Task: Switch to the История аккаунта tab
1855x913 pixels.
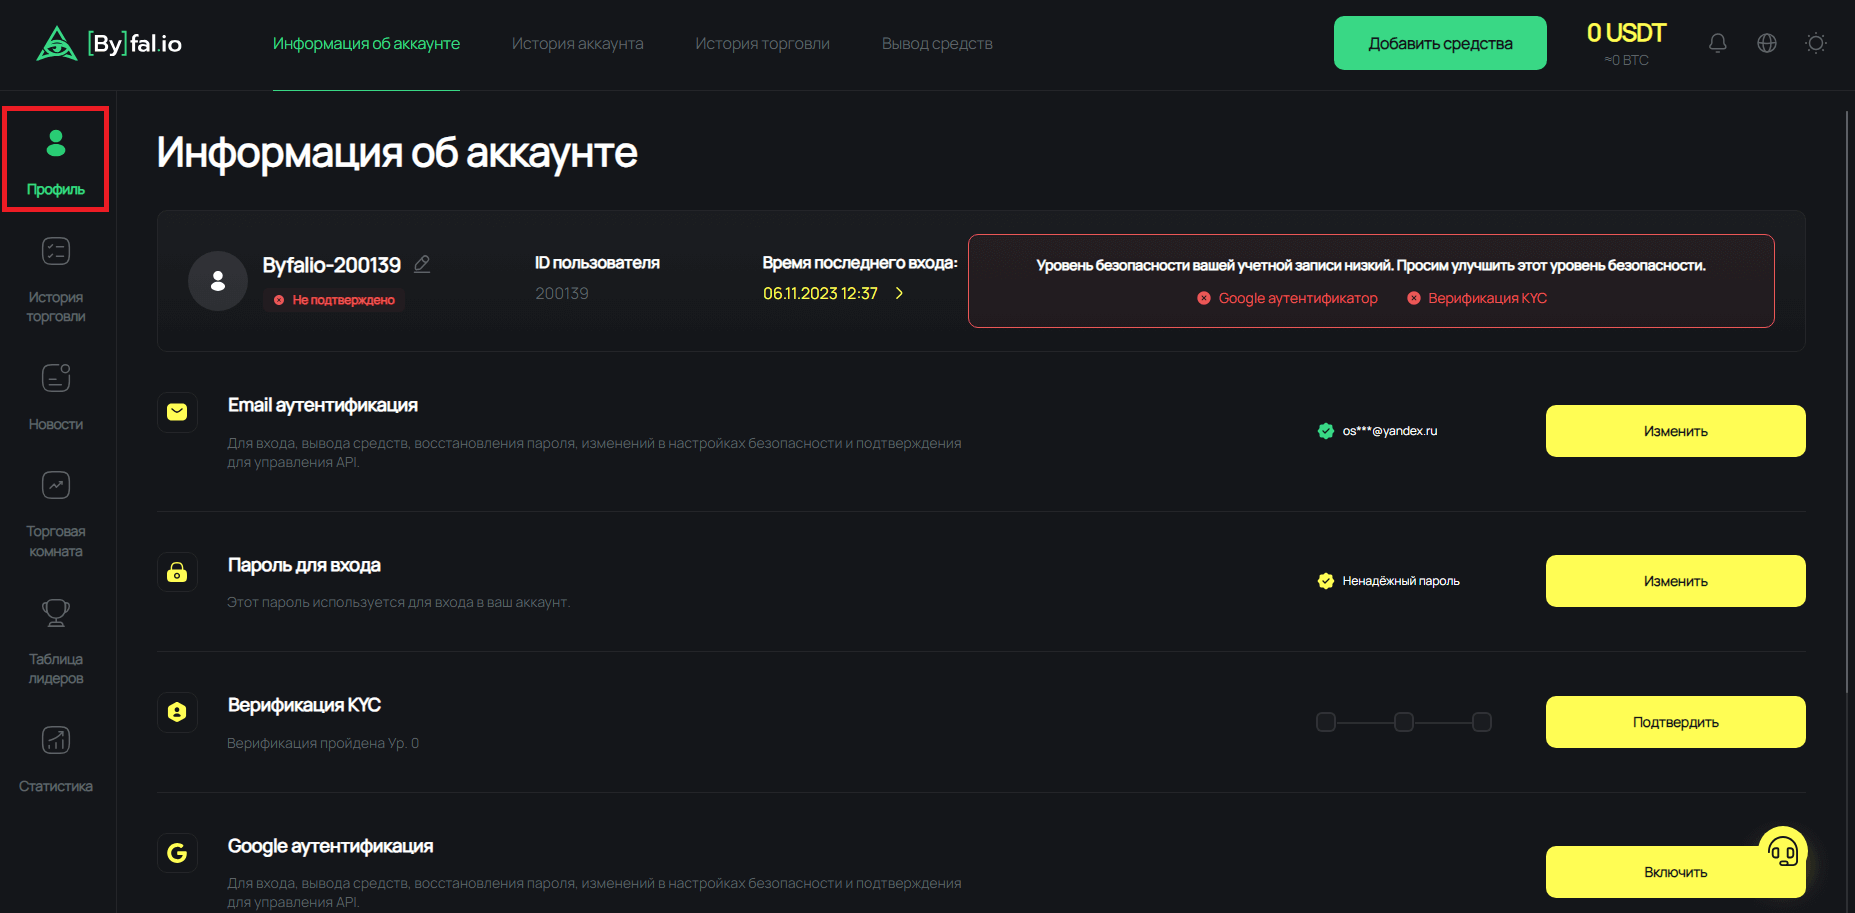Action: click(577, 44)
